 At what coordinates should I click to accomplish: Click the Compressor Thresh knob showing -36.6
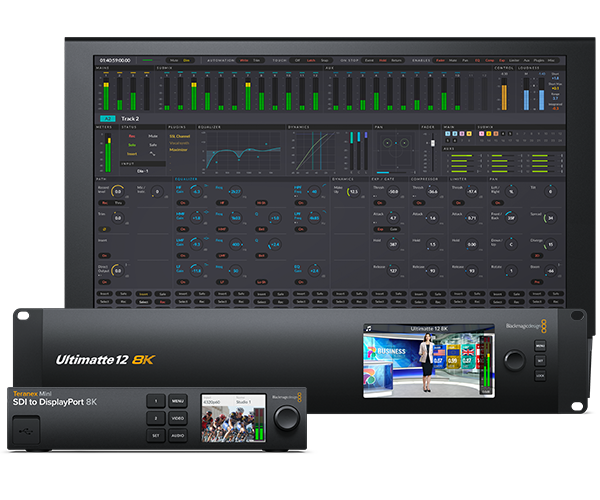pos(433,191)
